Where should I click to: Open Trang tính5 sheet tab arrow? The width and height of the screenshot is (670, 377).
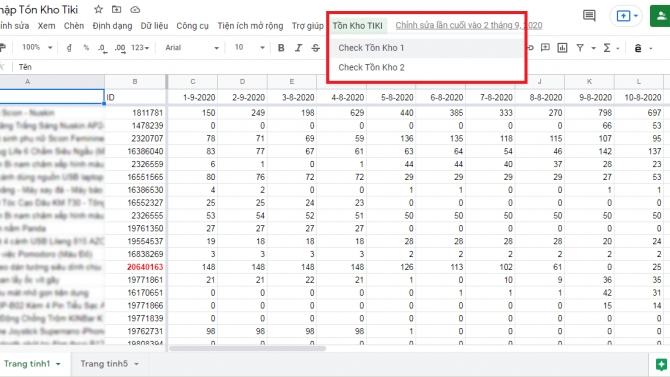(x=136, y=364)
